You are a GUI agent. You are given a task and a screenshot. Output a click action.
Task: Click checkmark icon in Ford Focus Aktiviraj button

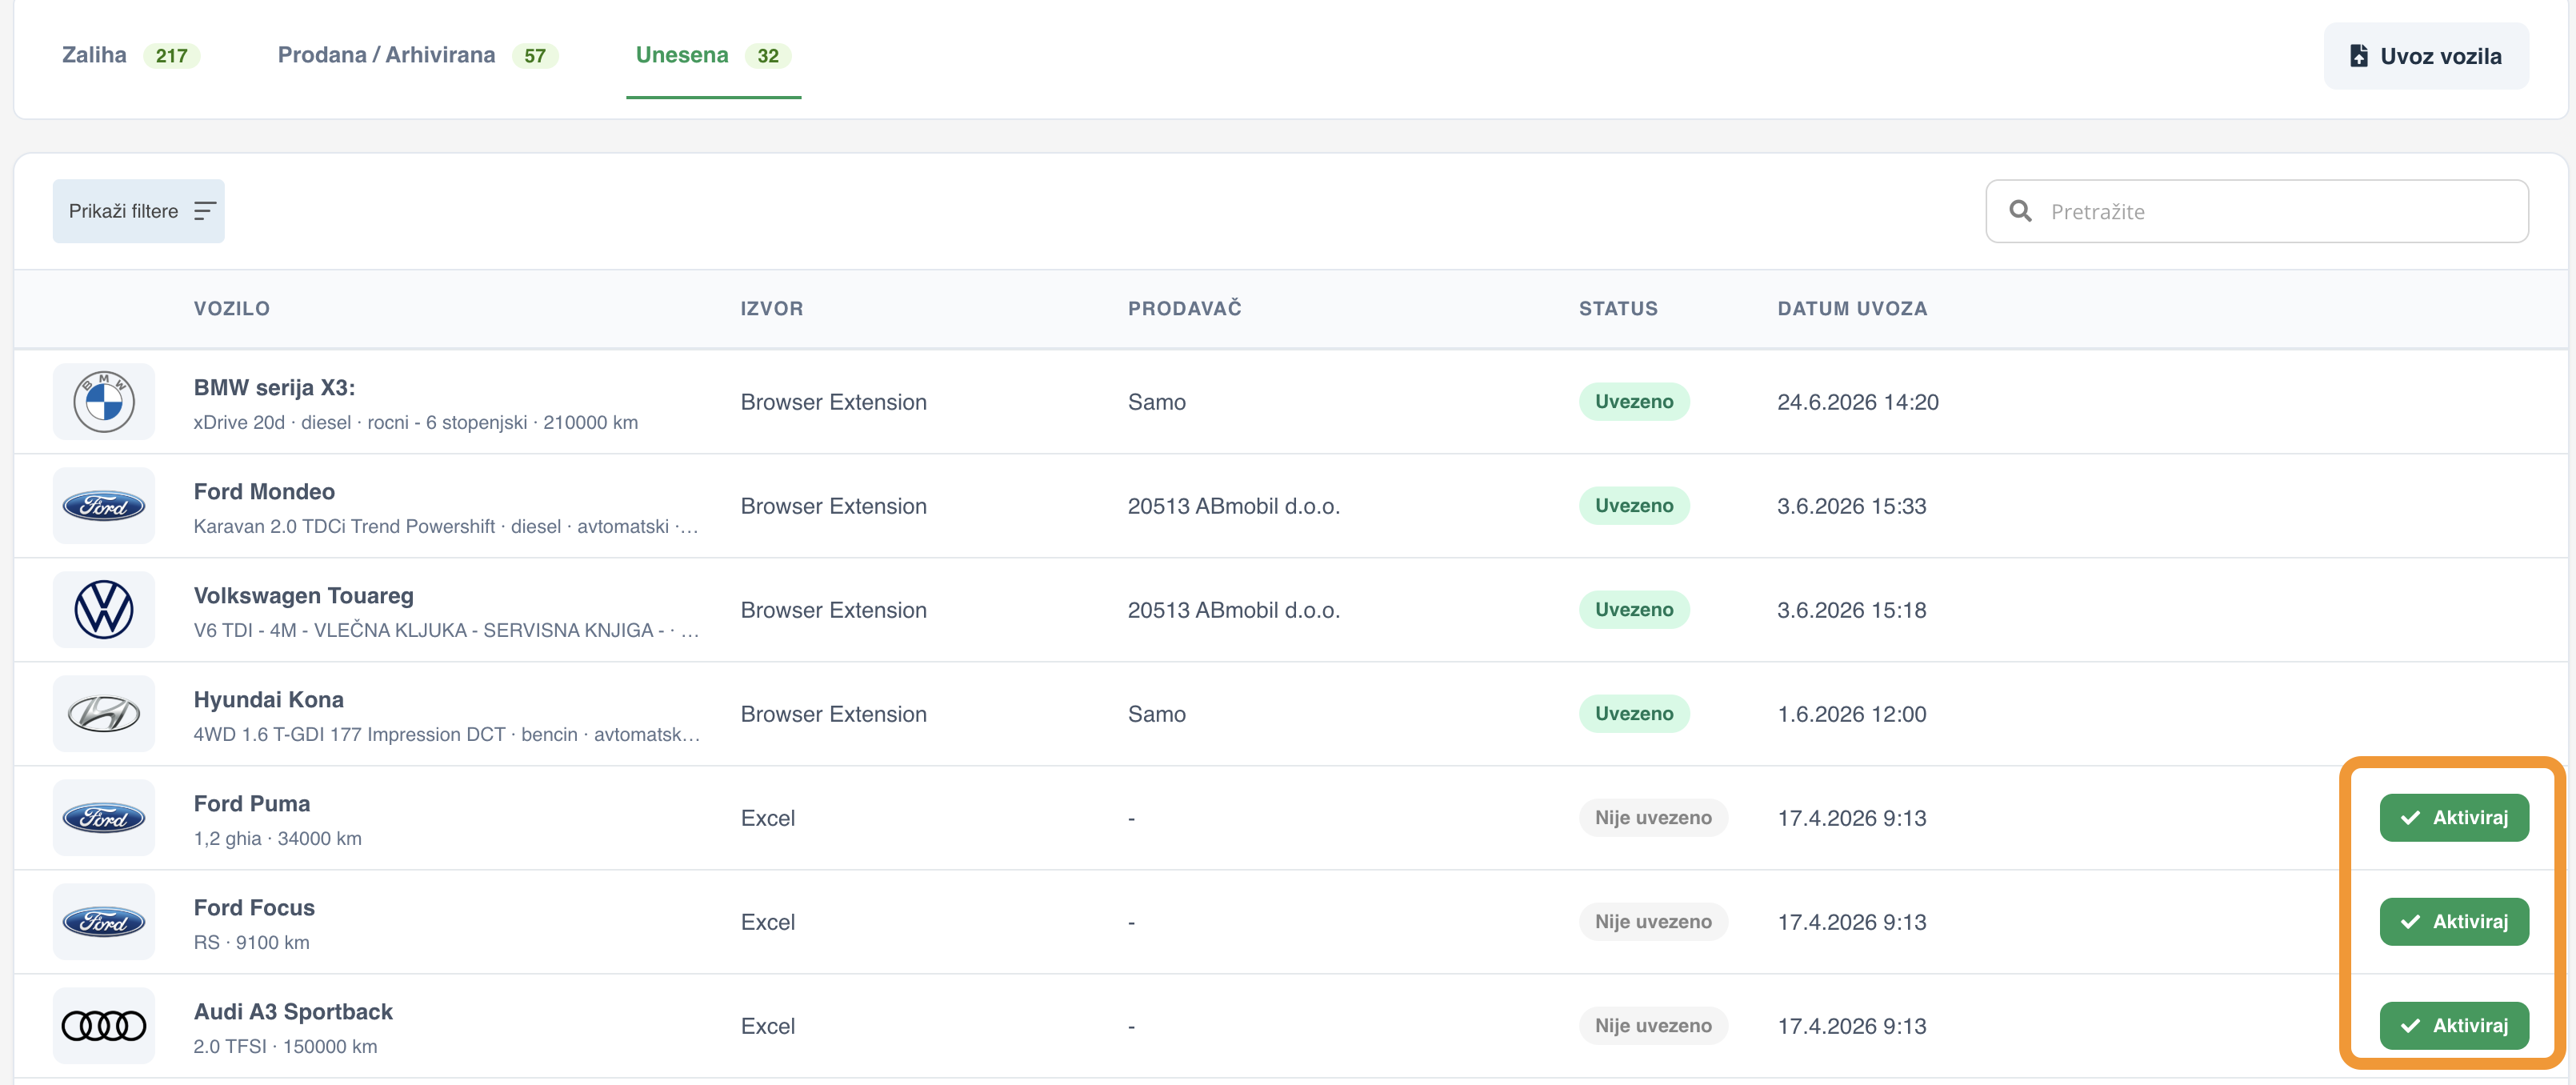pos(2410,922)
